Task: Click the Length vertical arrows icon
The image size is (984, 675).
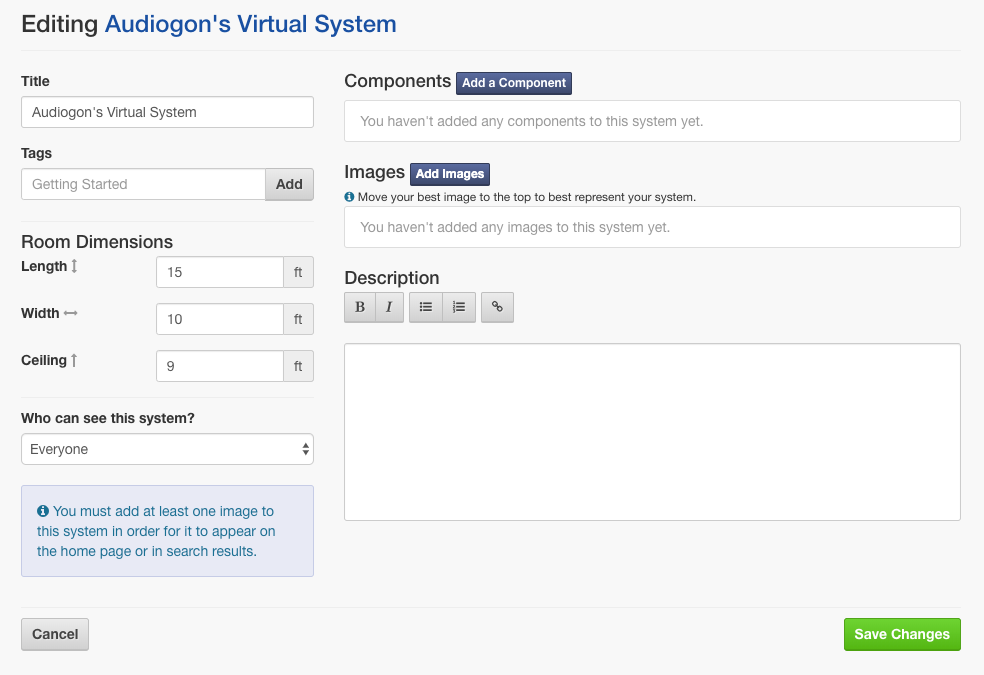Action: pos(74,266)
